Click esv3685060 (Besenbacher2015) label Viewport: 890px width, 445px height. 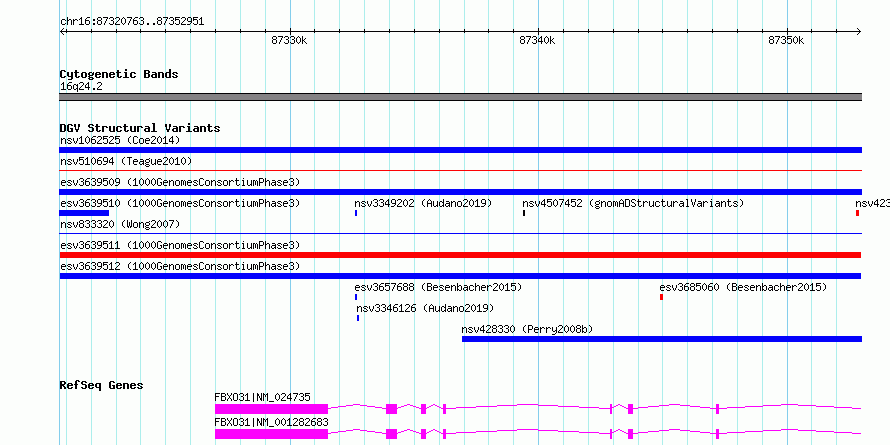(x=743, y=287)
